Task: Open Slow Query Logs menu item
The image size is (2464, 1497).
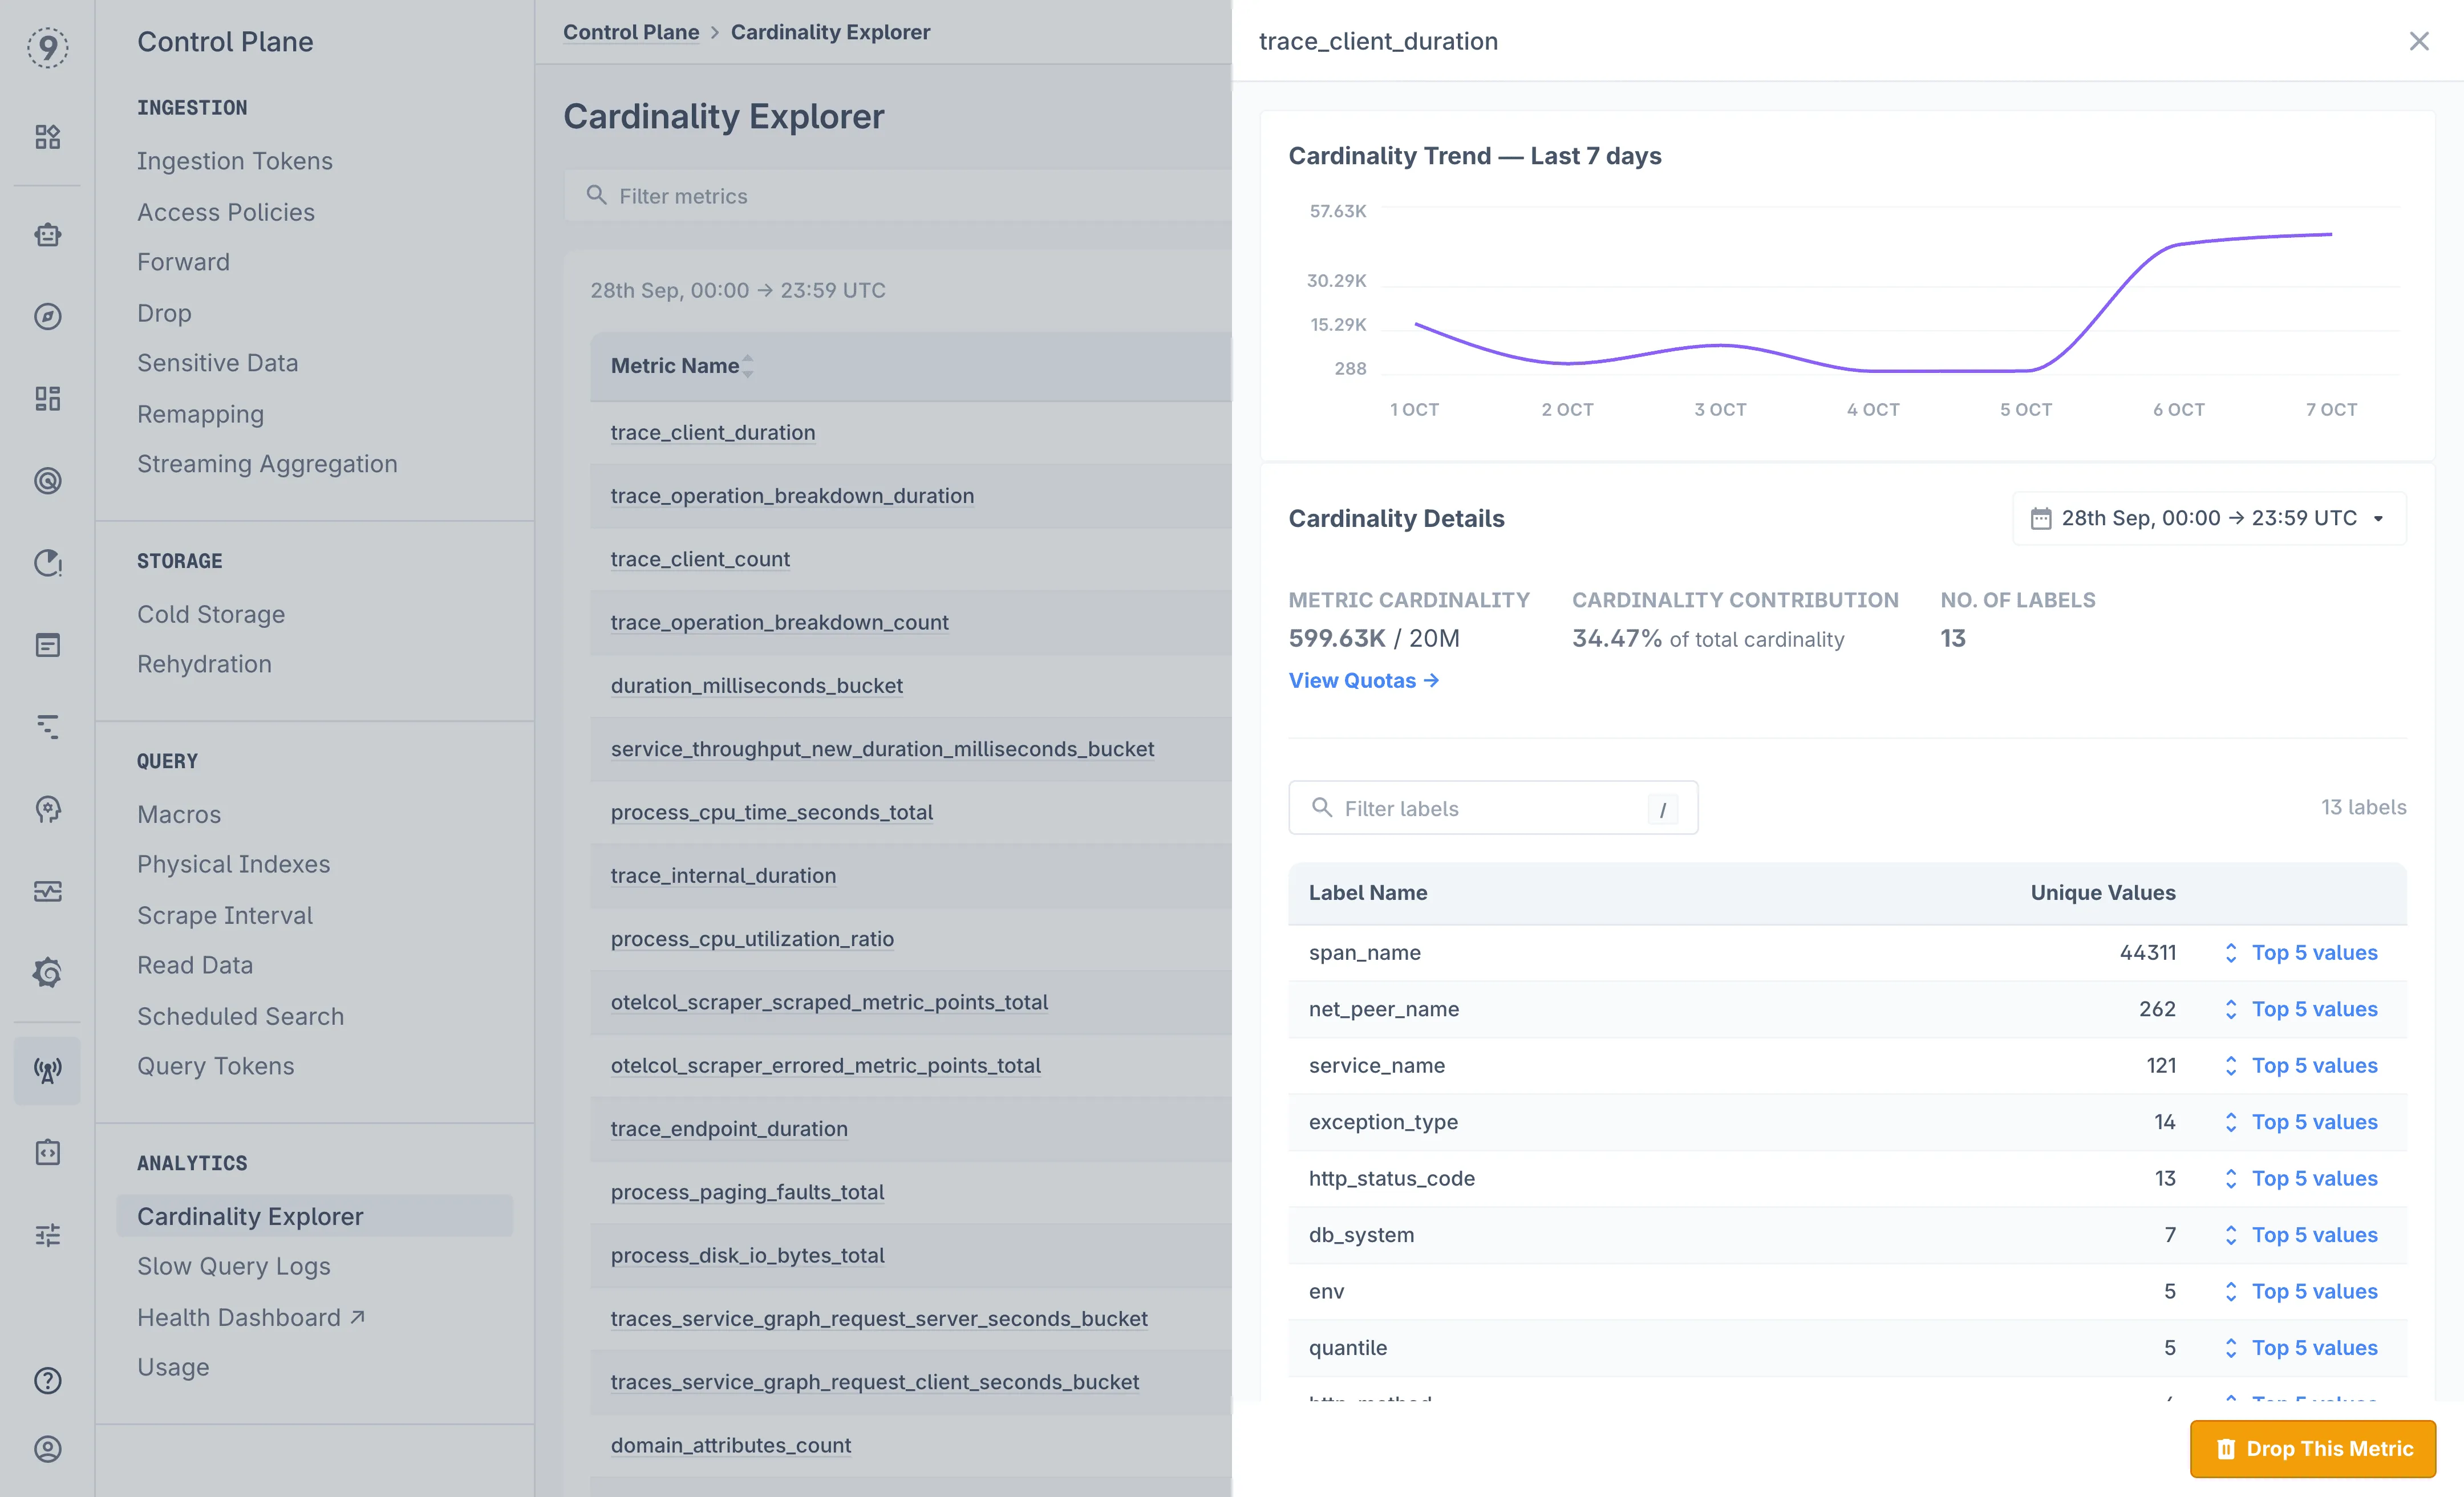Action: click(x=233, y=1266)
